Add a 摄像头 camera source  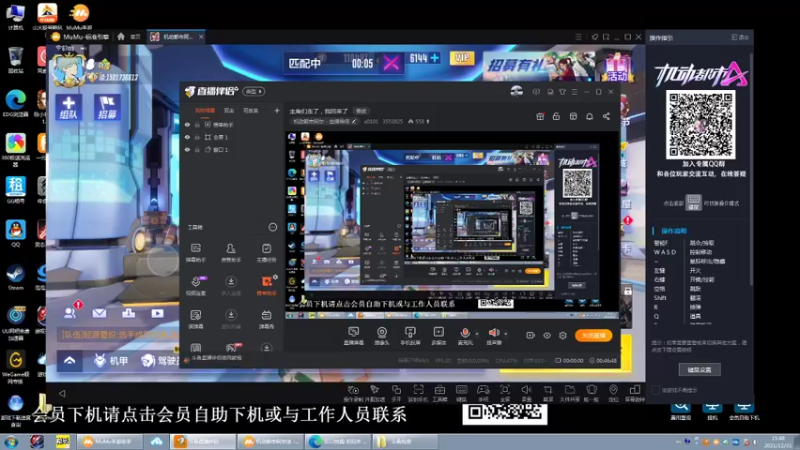tap(382, 335)
